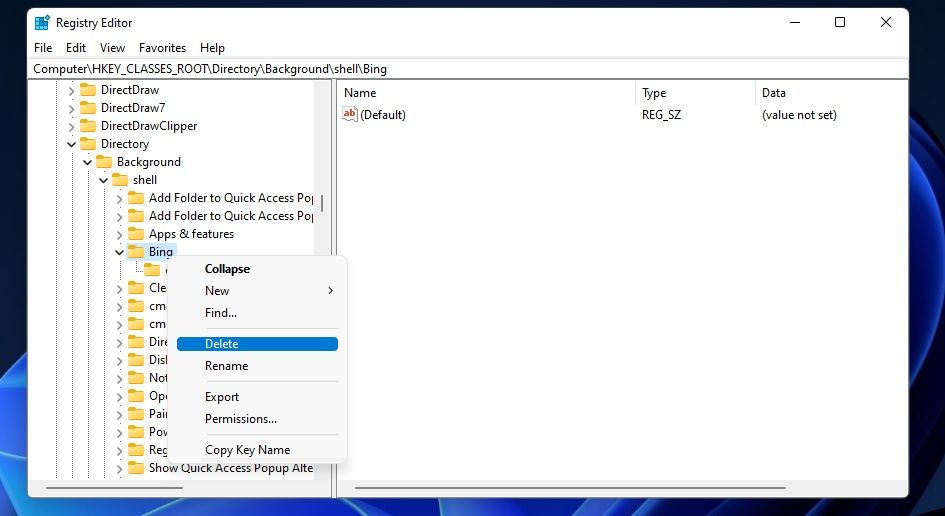Collapse the shell key
The height and width of the screenshot is (516, 945).
pyautogui.click(x=104, y=180)
